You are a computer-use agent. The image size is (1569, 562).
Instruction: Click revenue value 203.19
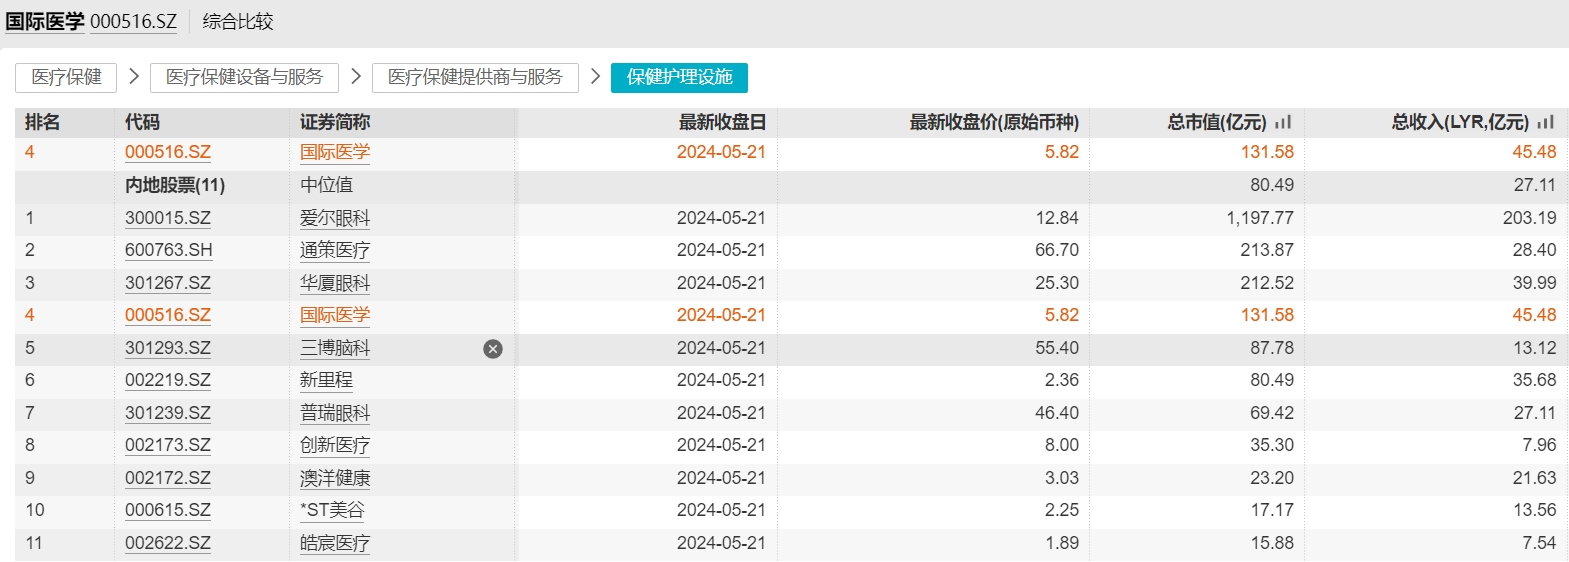point(1530,218)
